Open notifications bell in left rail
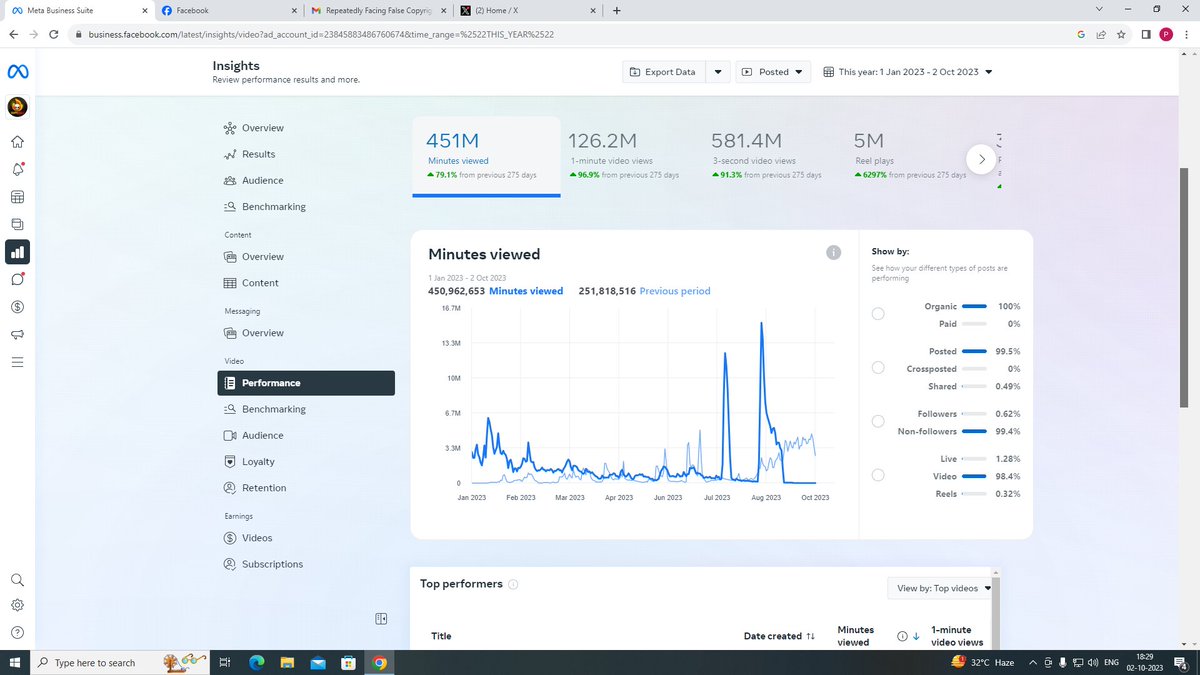Screen dimensions: 1200x675 click(17, 169)
